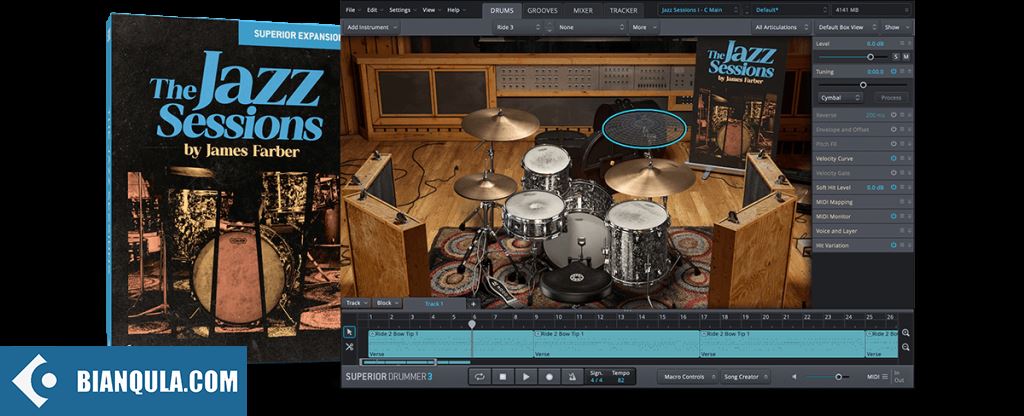The height and width of the screenshot is (416, 1024).
Task: Switch to the GROOVES tab
Action: (x=543, y=10)
